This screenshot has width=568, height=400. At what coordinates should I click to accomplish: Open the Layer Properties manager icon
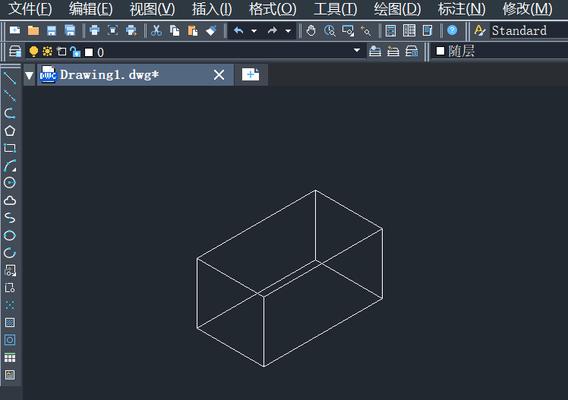click(15, 52)
